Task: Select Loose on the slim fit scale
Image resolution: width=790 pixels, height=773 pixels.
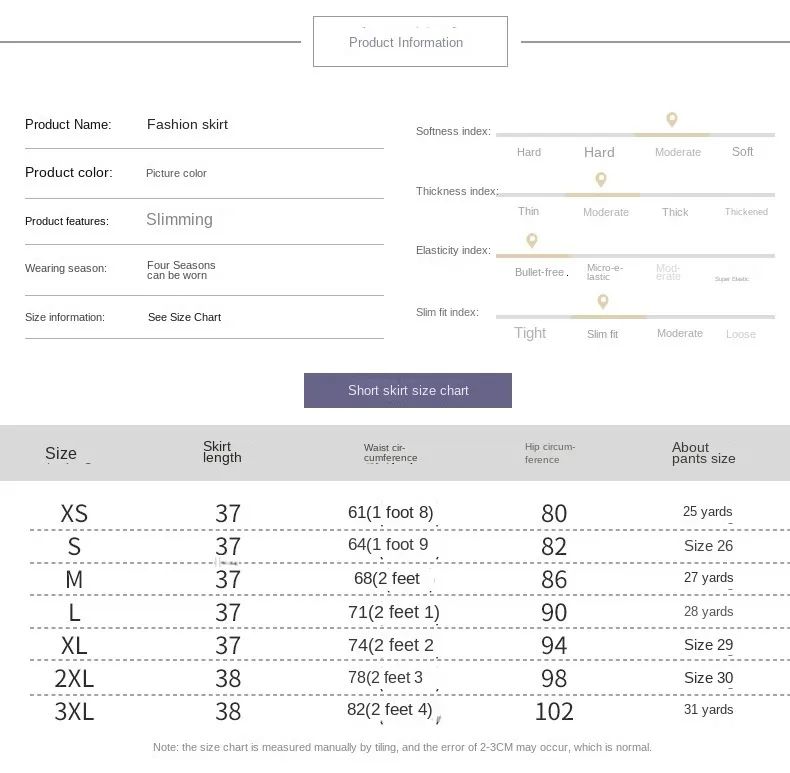Action: (x=741, y=334)
